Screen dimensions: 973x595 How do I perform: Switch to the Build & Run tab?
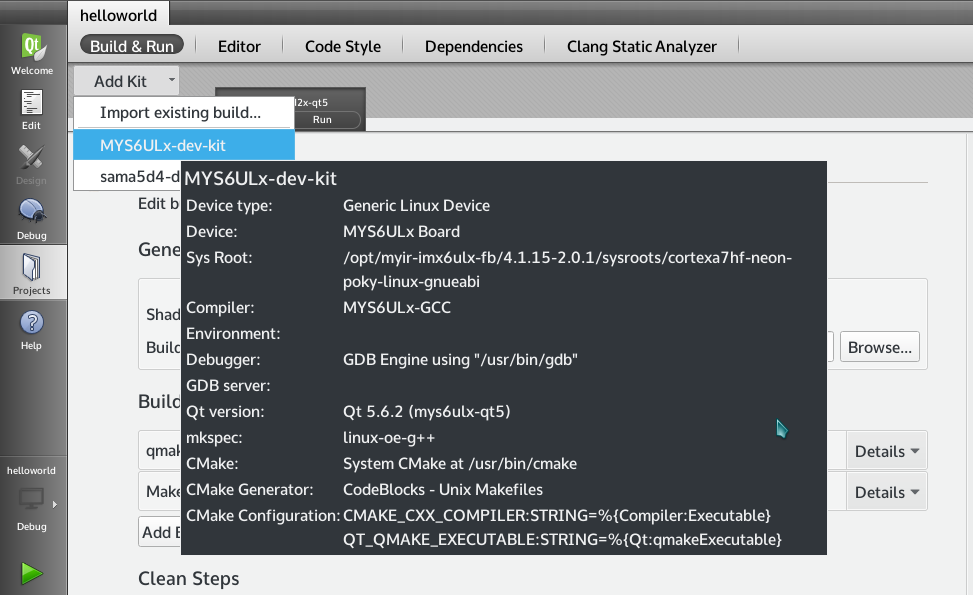point(132,46)
